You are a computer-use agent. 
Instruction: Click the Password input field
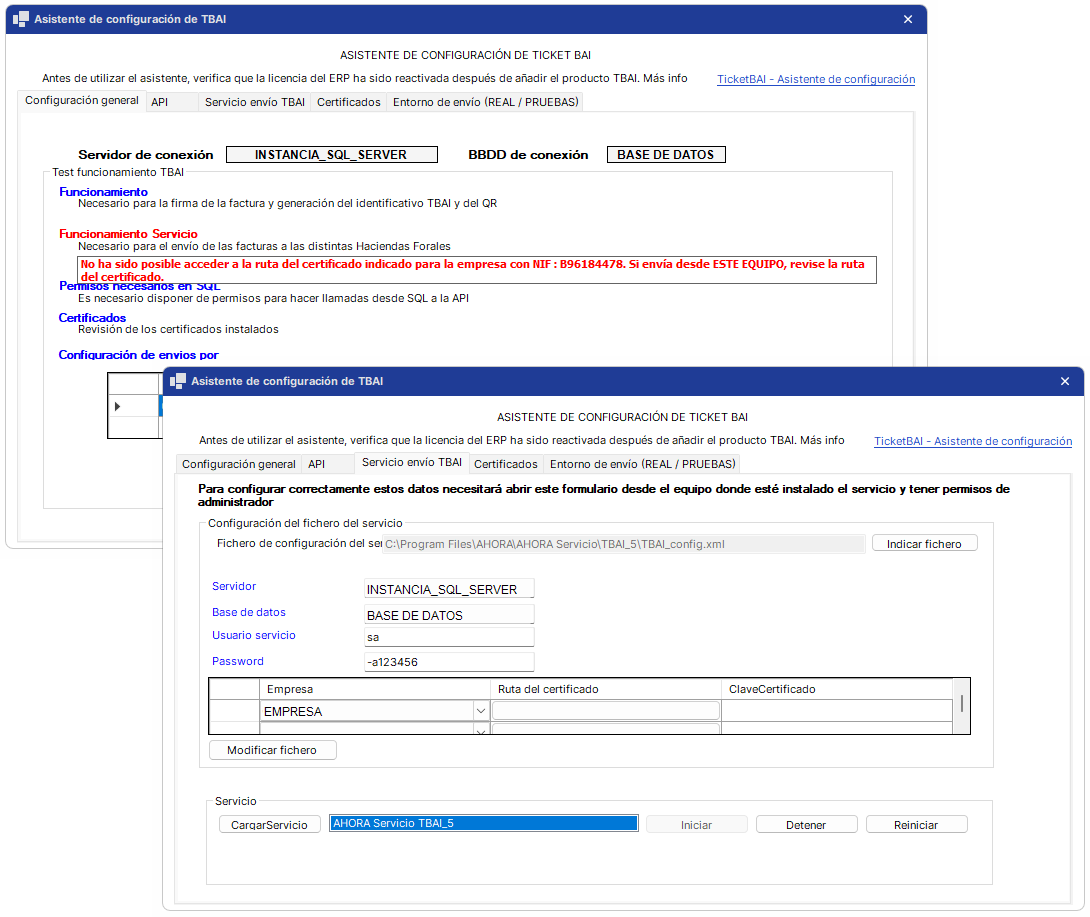pyautogui.click(x=449, y=662)
